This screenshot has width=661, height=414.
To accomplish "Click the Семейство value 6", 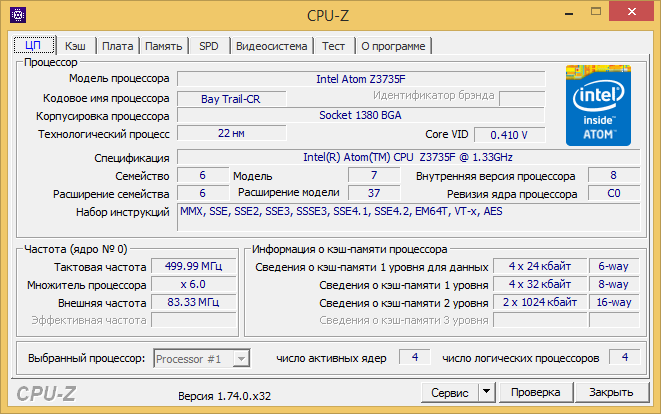I will 203,175.
